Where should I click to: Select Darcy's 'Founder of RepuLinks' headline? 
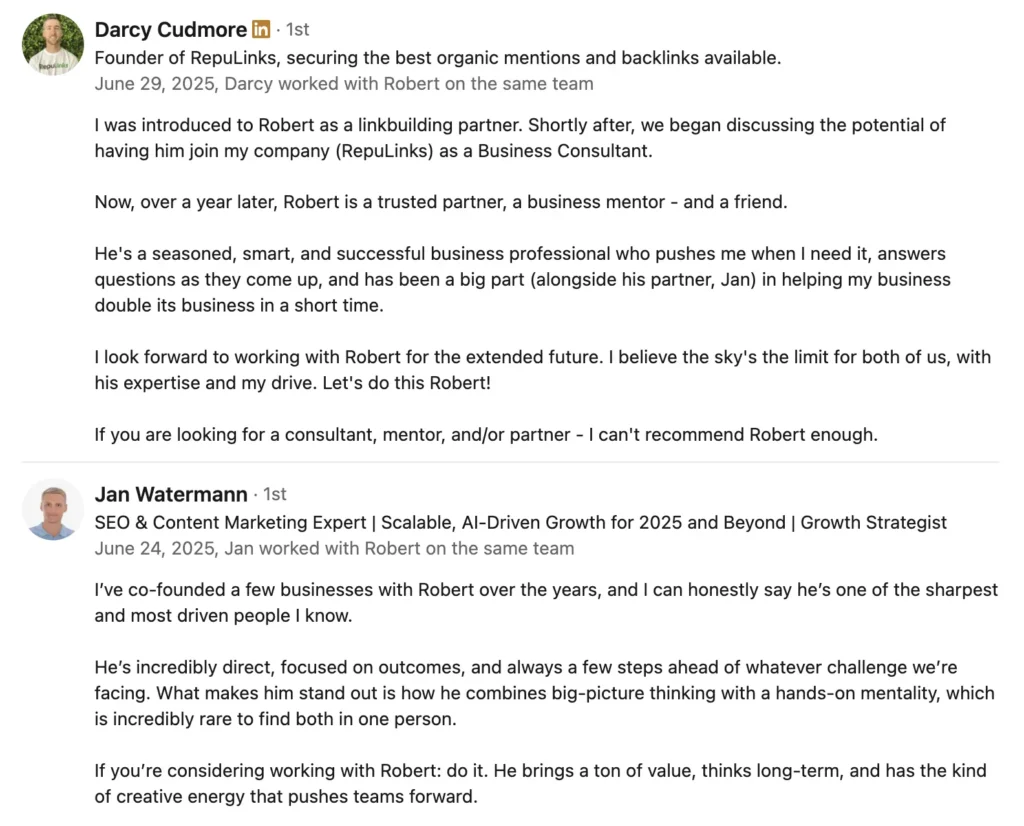437,57
